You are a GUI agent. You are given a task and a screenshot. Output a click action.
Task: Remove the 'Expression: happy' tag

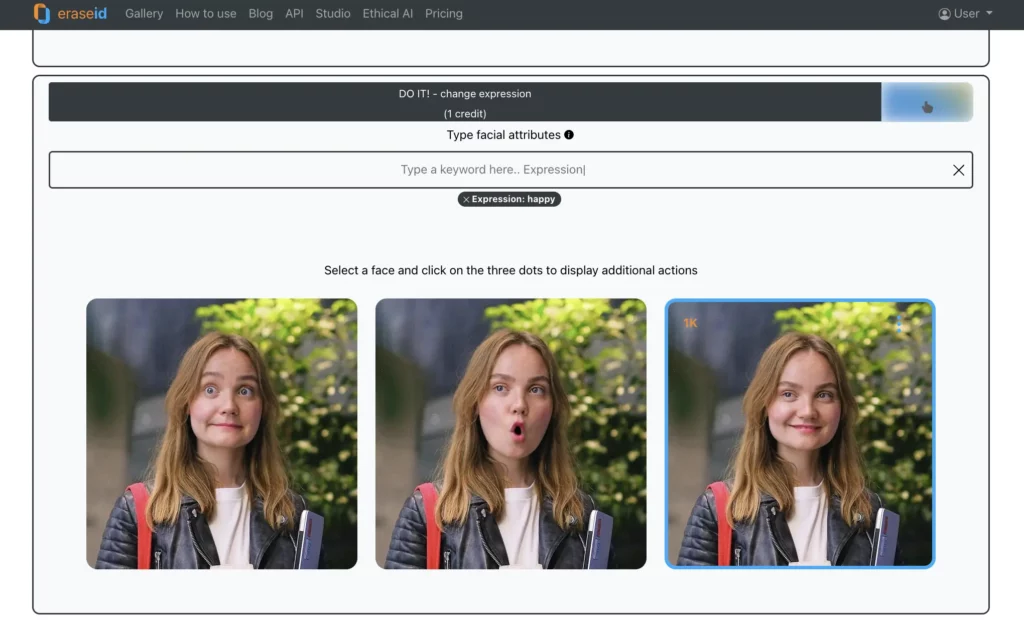tap(466, 200)
